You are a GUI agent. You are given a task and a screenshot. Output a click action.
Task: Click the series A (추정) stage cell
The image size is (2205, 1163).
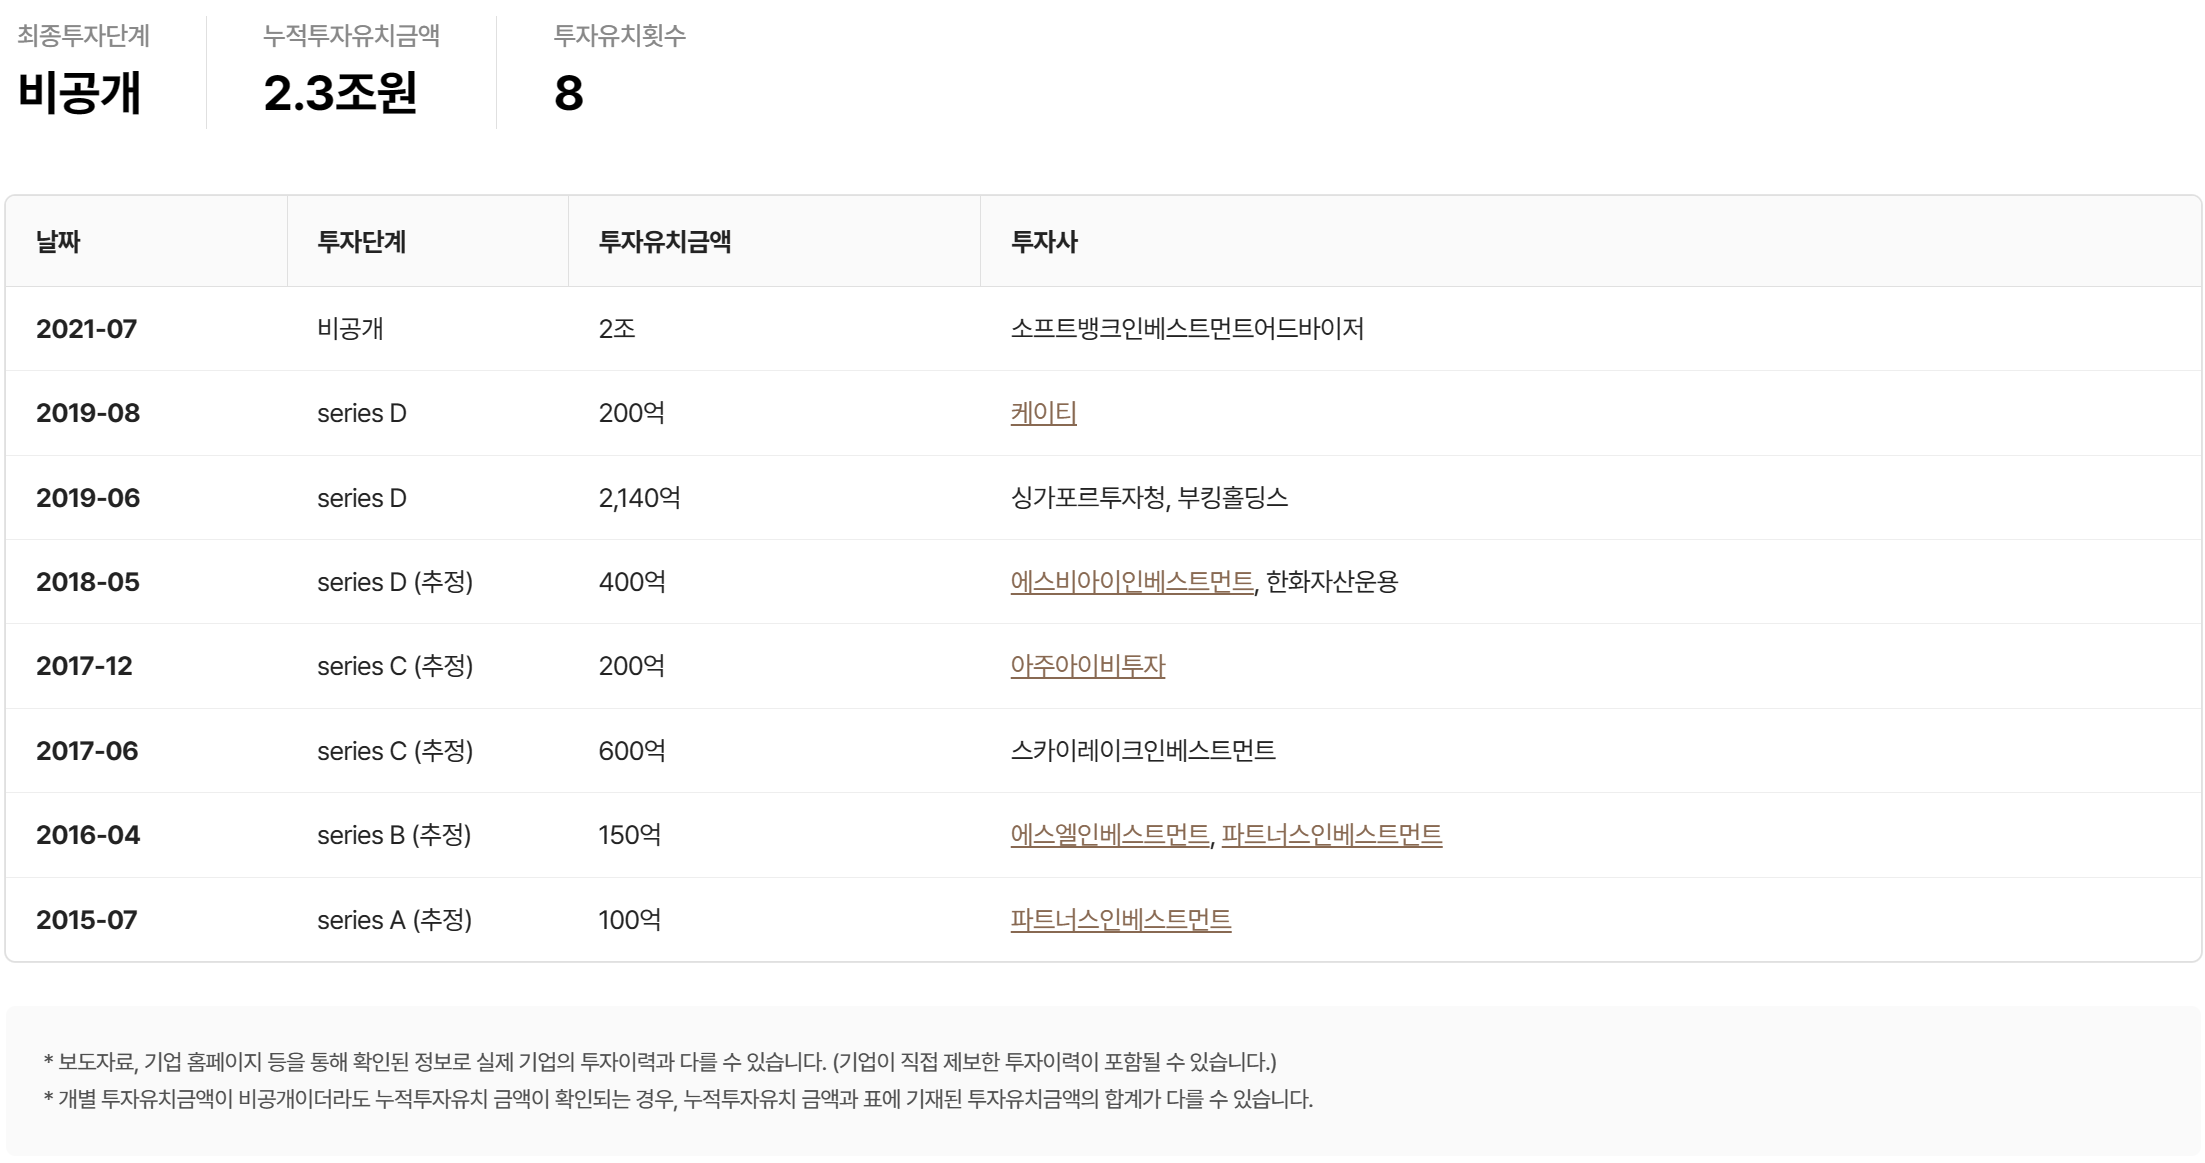coord(394,920)
